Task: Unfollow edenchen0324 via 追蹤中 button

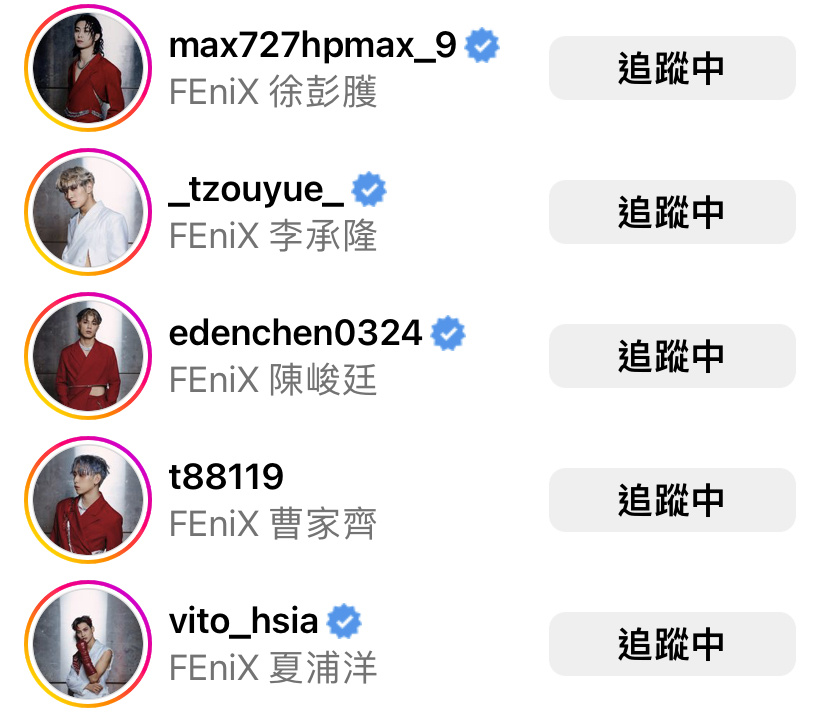Action: [672, 356]
